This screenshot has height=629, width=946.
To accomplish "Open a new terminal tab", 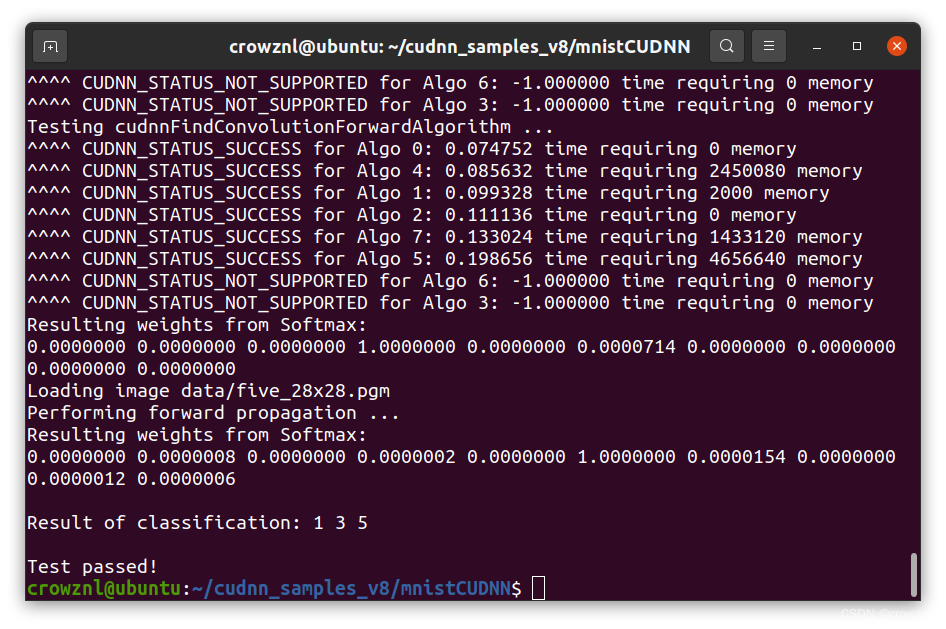I will pos(50,46).
